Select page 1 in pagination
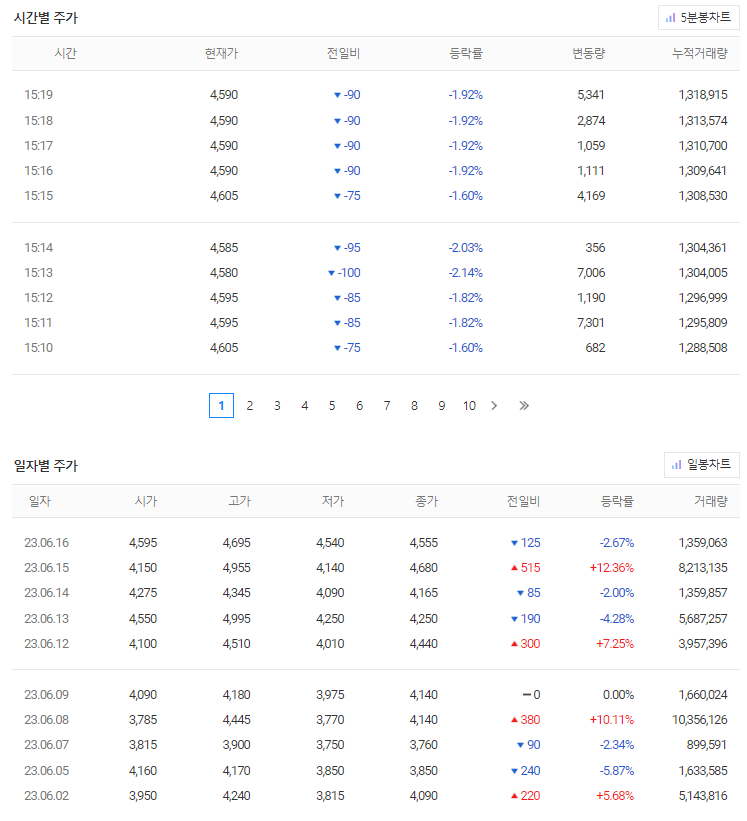The width and height of the screenshot is (747, 821). 221,406
